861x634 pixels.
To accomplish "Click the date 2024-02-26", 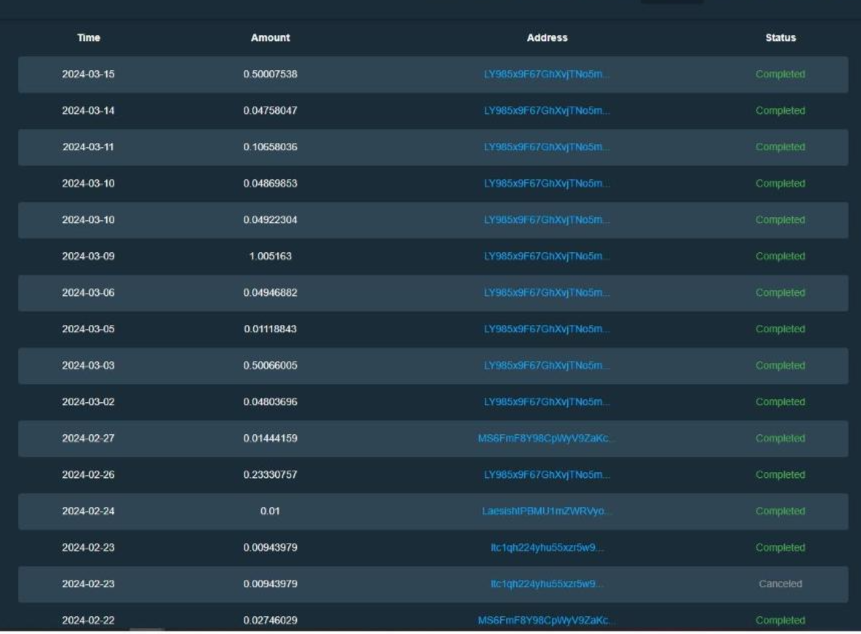I will coord(88,475).
